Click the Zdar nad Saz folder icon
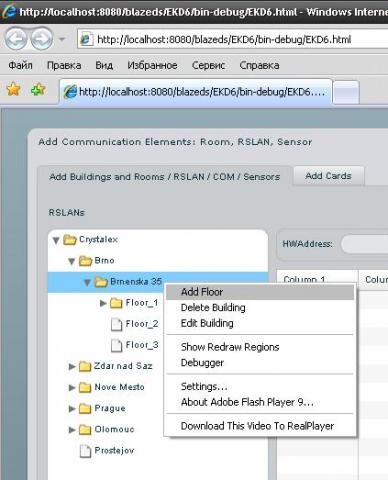Screen dimensions: 388x480 (x=85, y=366)
